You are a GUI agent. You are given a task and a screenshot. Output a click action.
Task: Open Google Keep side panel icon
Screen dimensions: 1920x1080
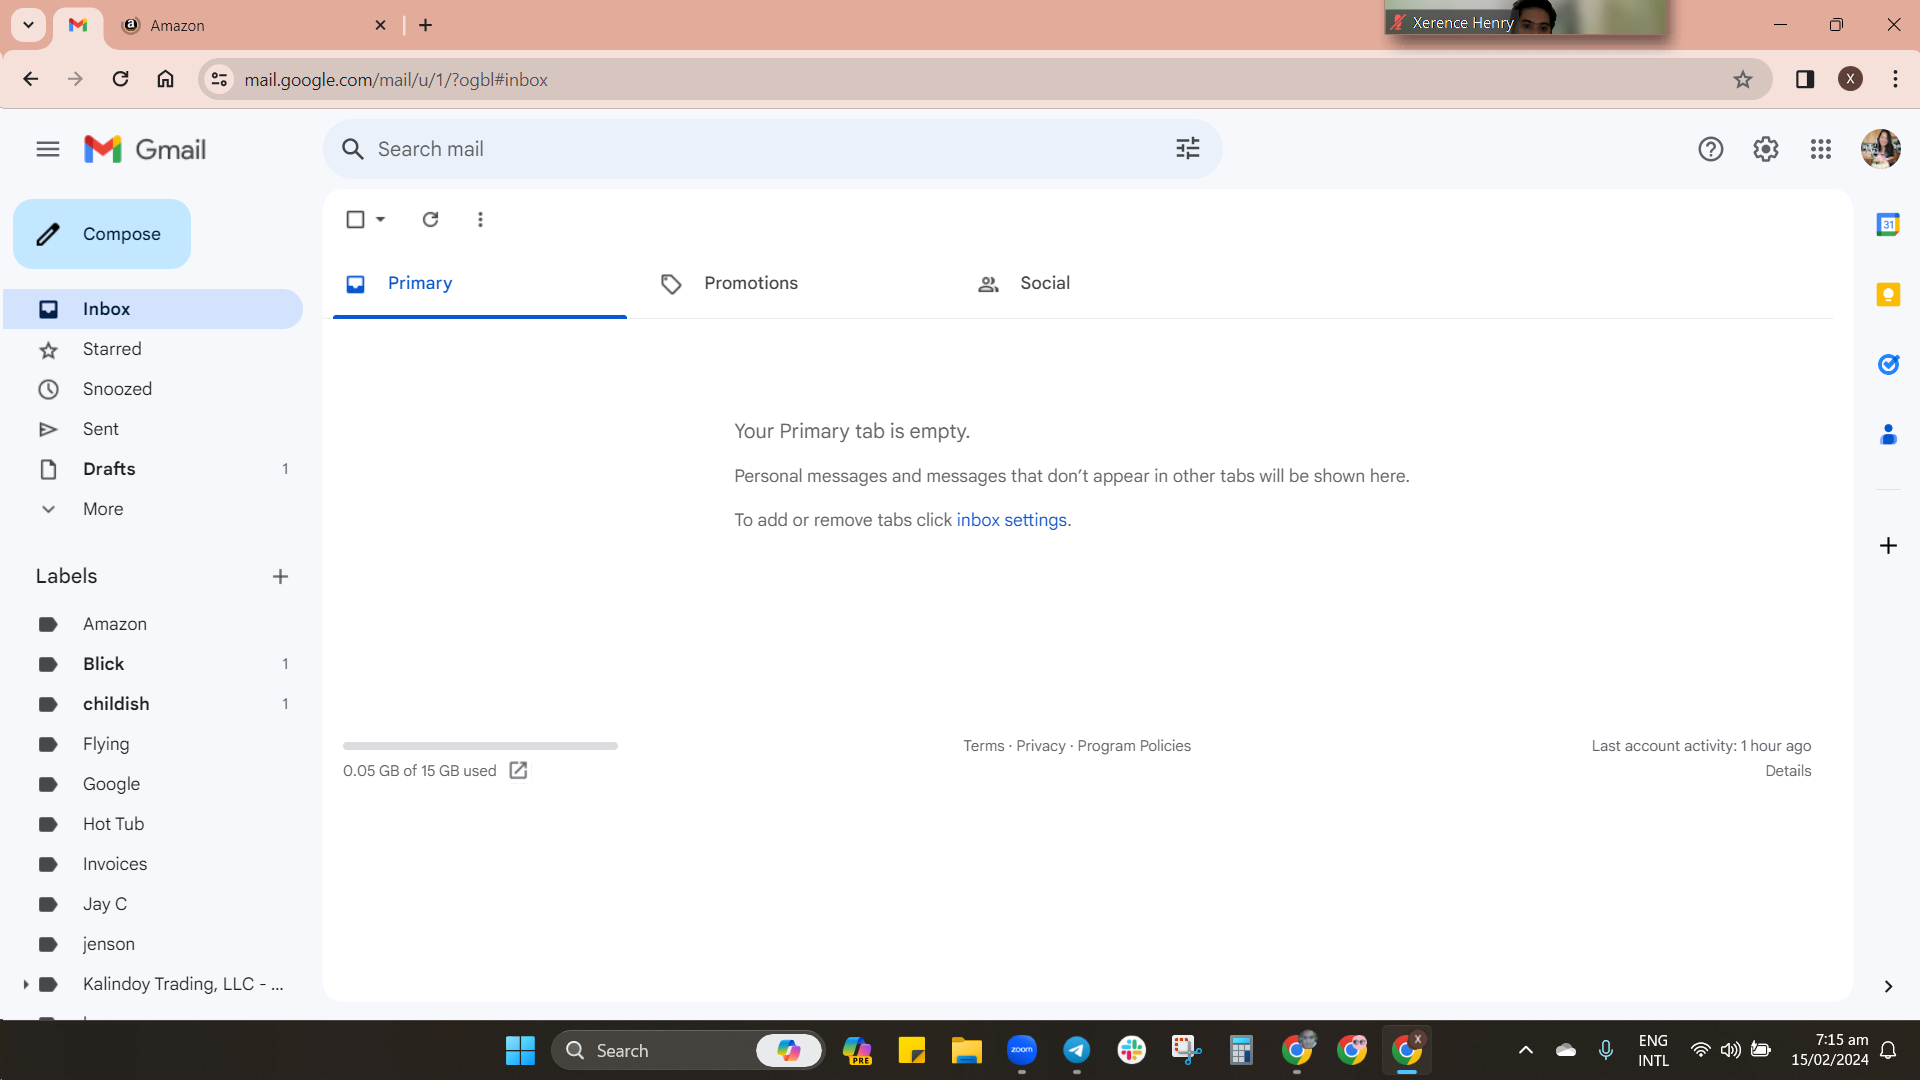(1887, 295)
